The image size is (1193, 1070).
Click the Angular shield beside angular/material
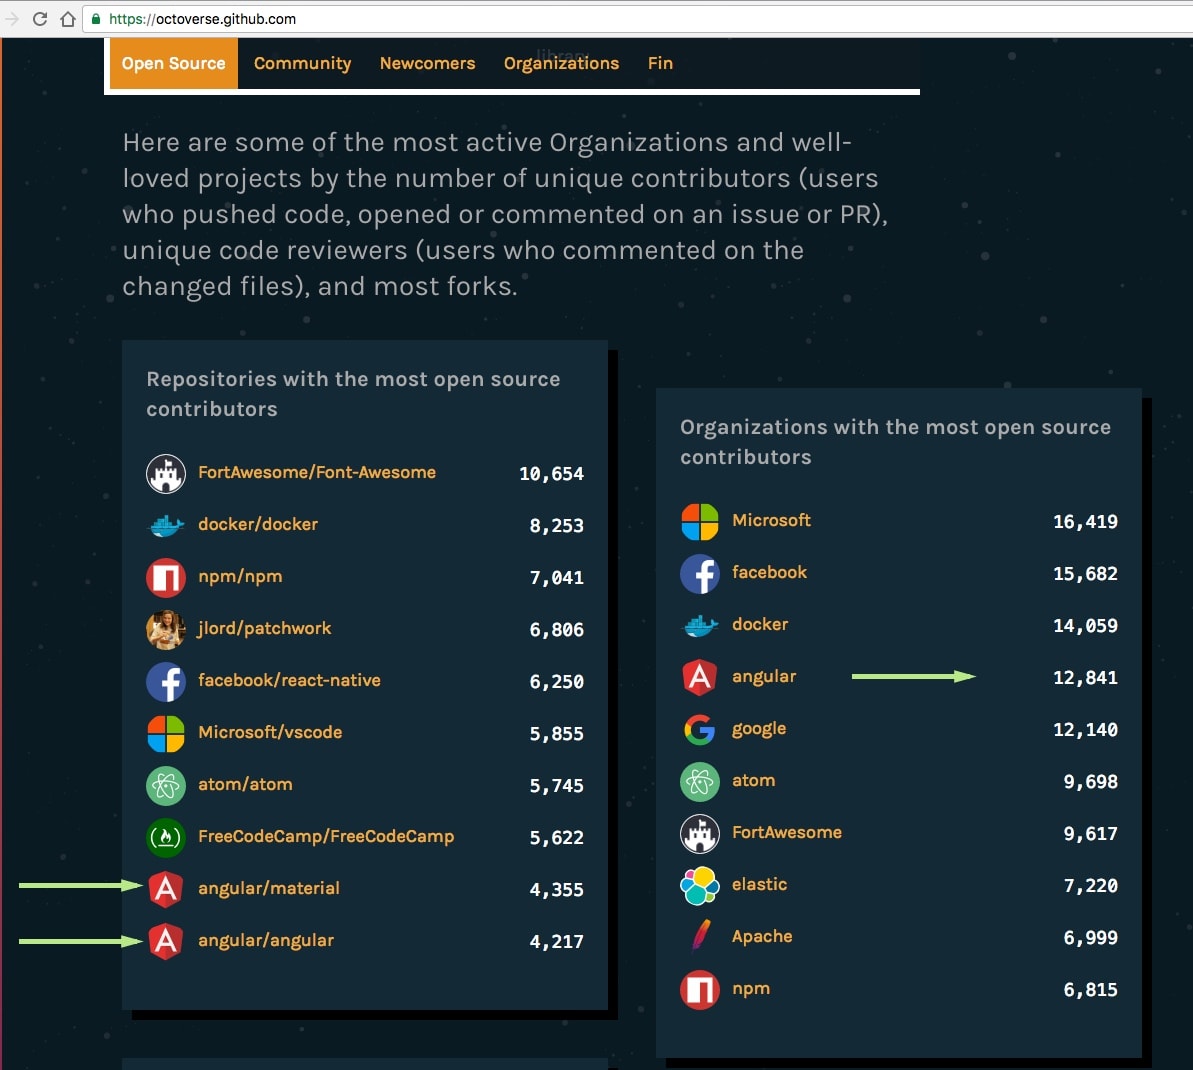pyautogui.click(x=166, y=889)
